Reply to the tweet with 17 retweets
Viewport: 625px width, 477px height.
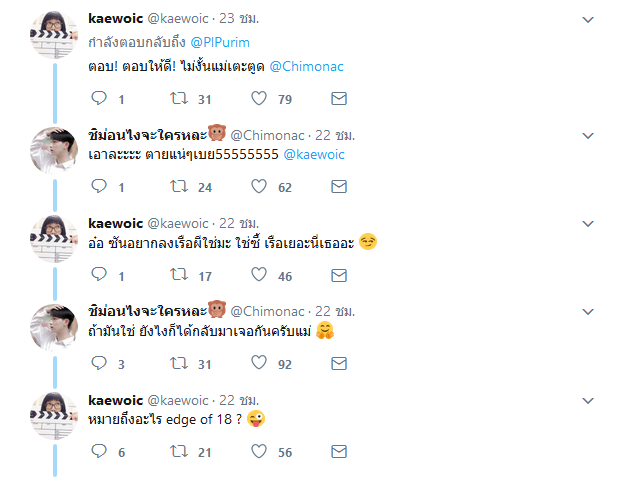pos(99,275)
